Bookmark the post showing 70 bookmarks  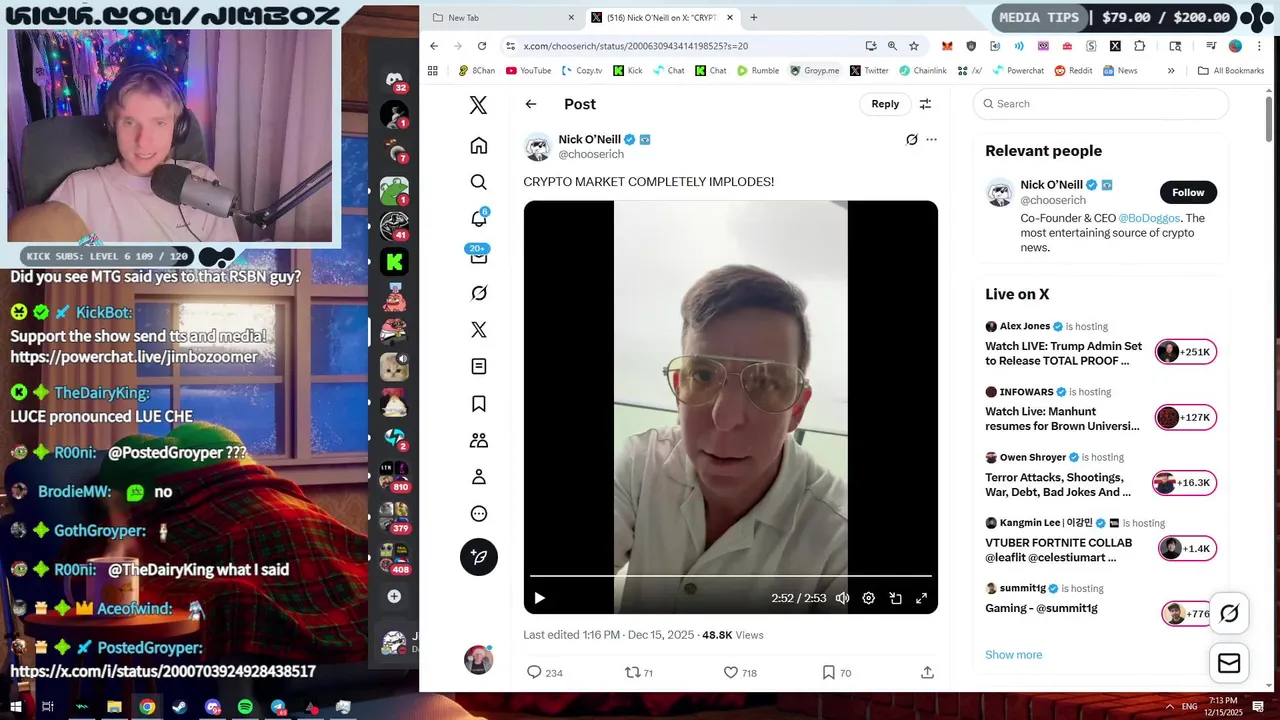point(836,673)
